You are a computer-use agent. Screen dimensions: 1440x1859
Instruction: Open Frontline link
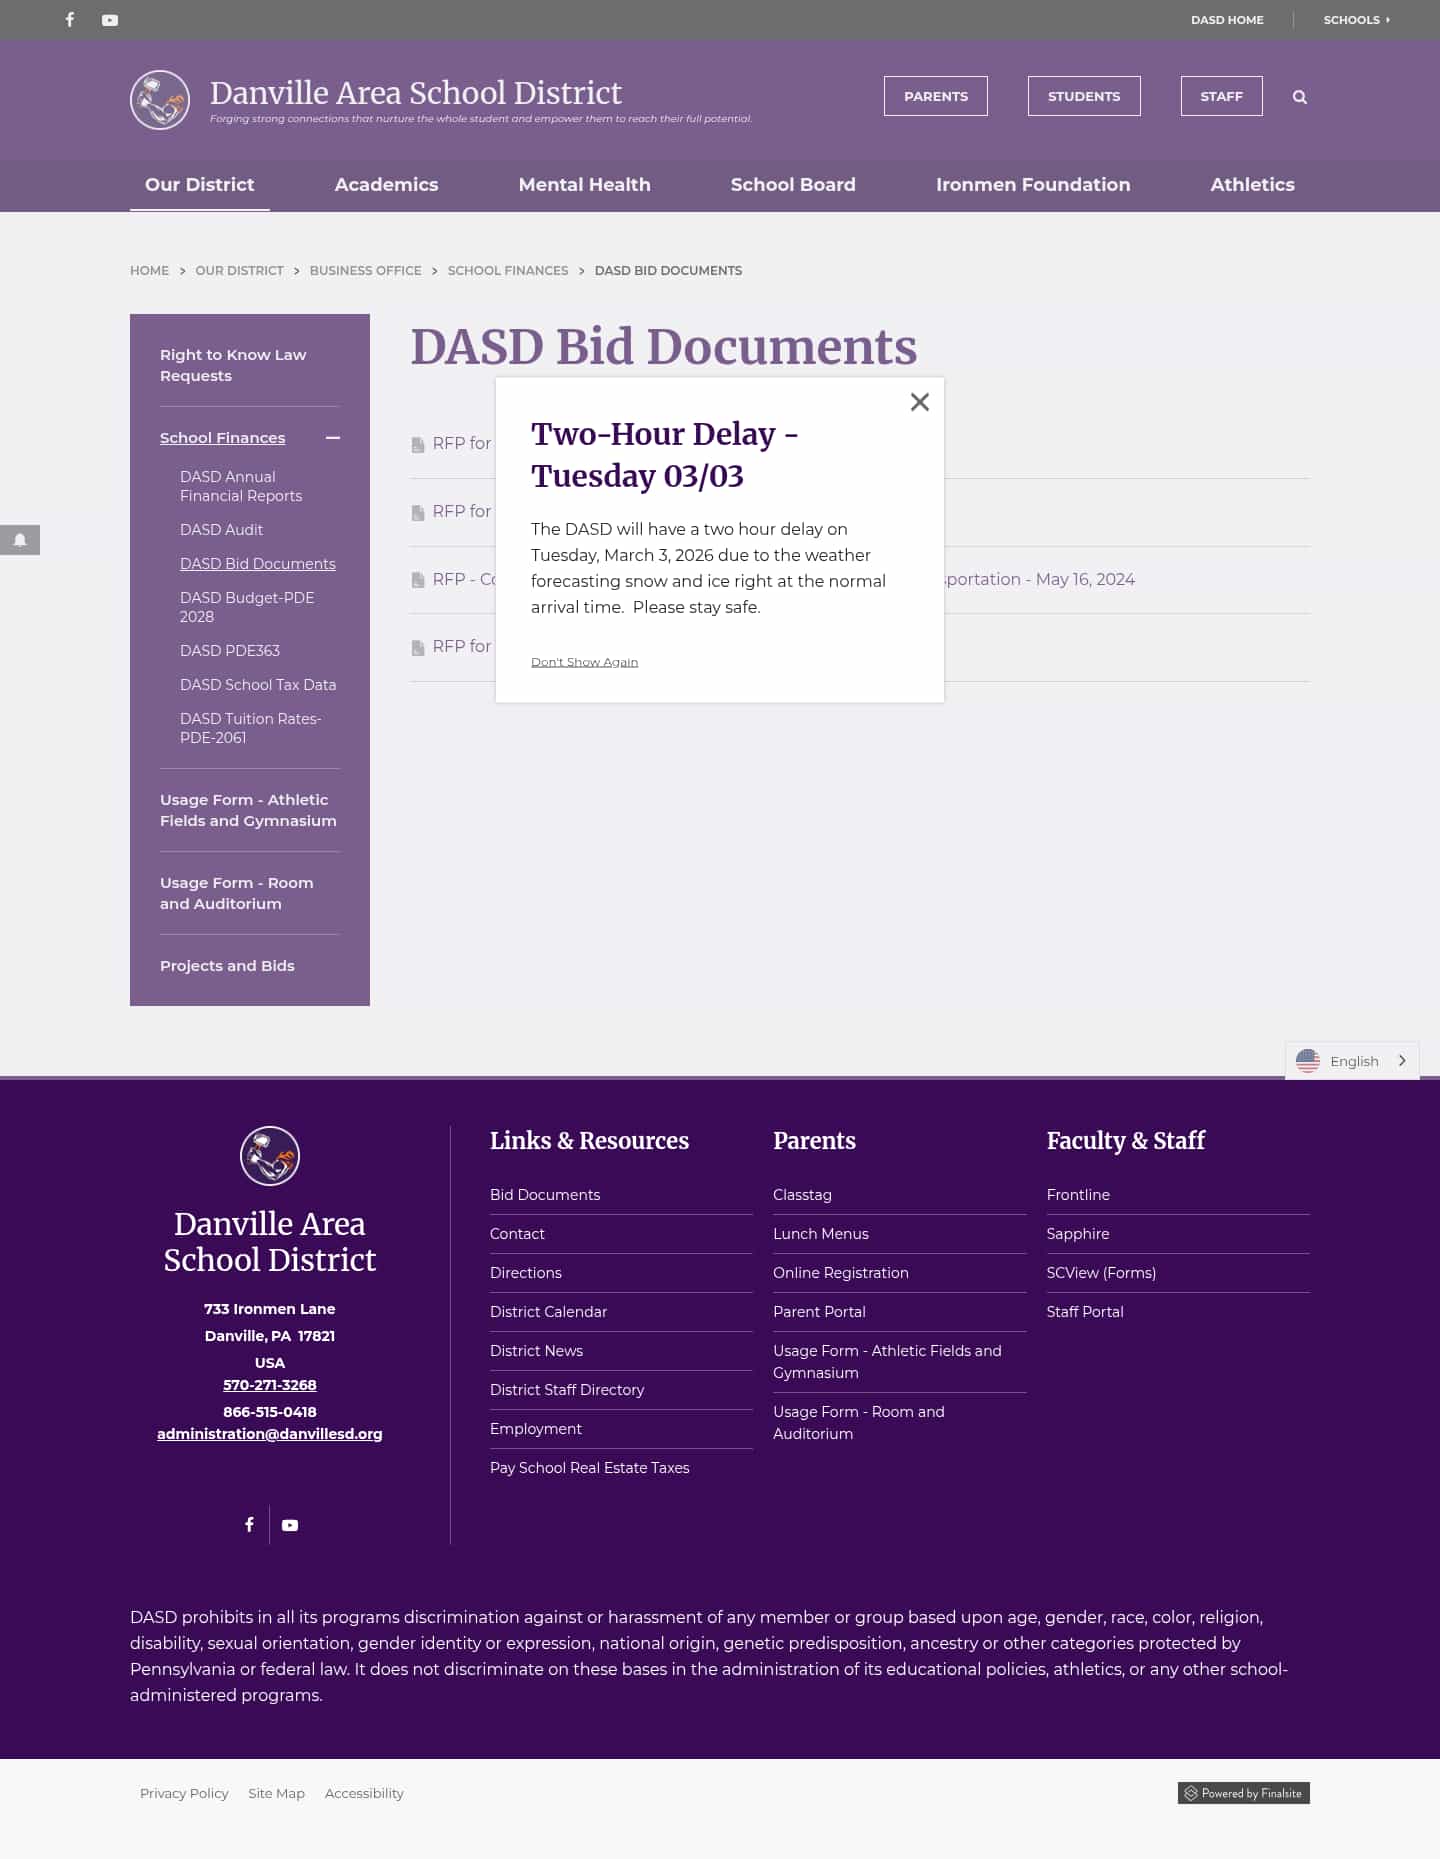coord(1078,1195)
